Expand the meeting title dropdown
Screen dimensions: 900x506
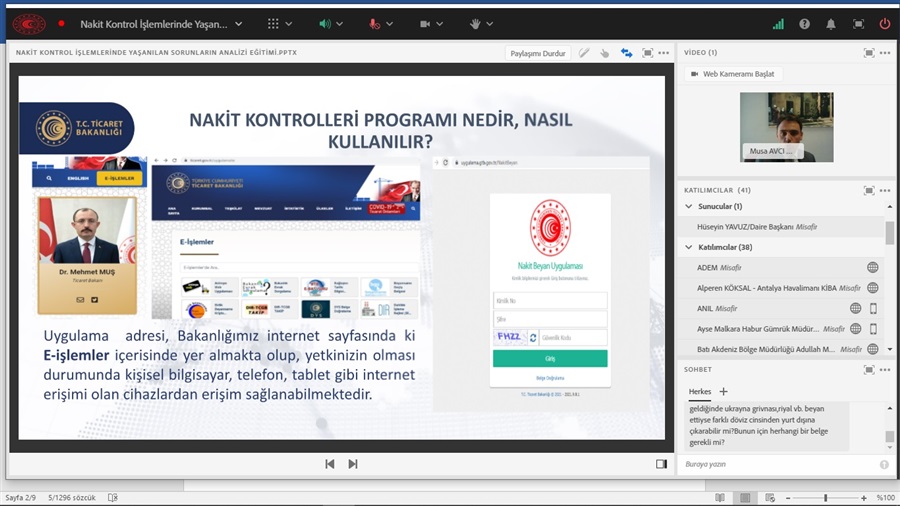point(238,23)
